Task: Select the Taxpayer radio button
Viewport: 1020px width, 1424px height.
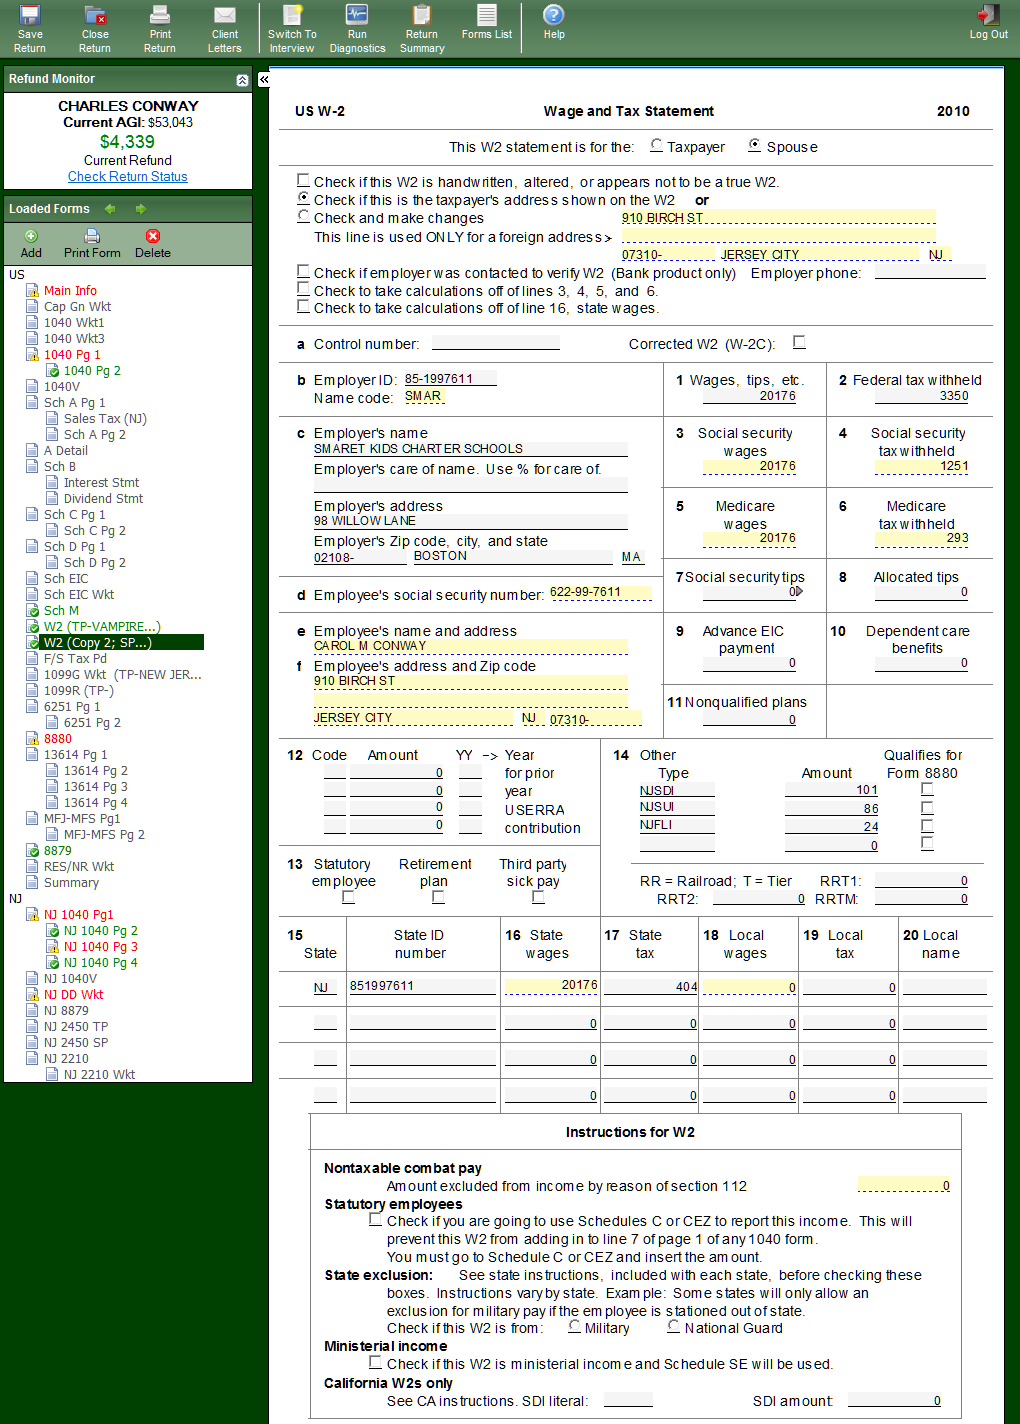Action: point(657,145)
